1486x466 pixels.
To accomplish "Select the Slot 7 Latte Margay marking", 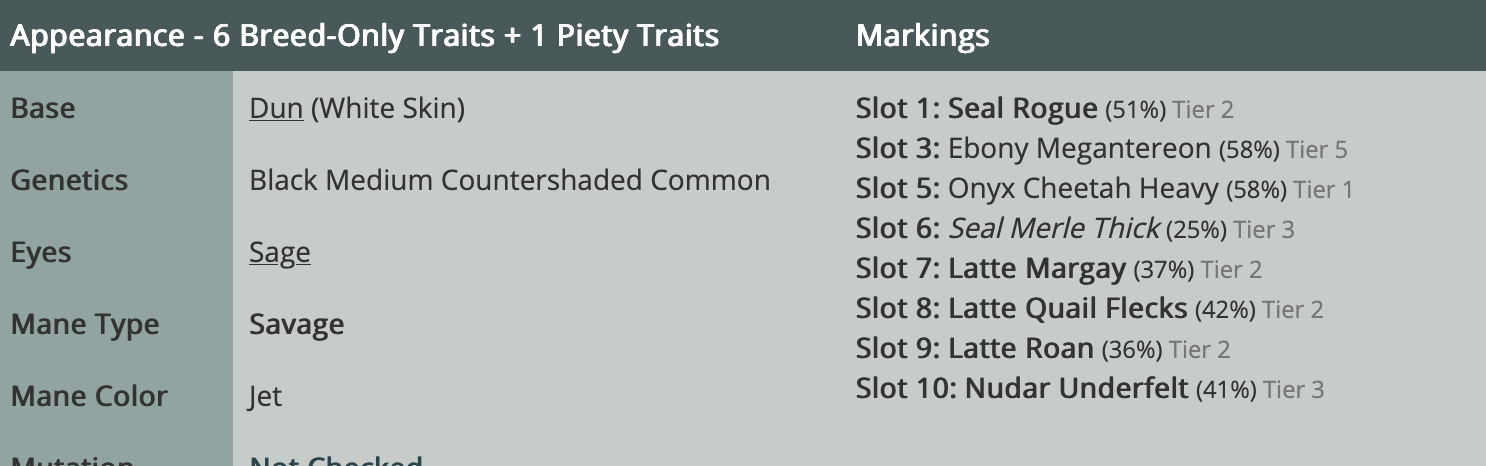I will coord(1059,269).
